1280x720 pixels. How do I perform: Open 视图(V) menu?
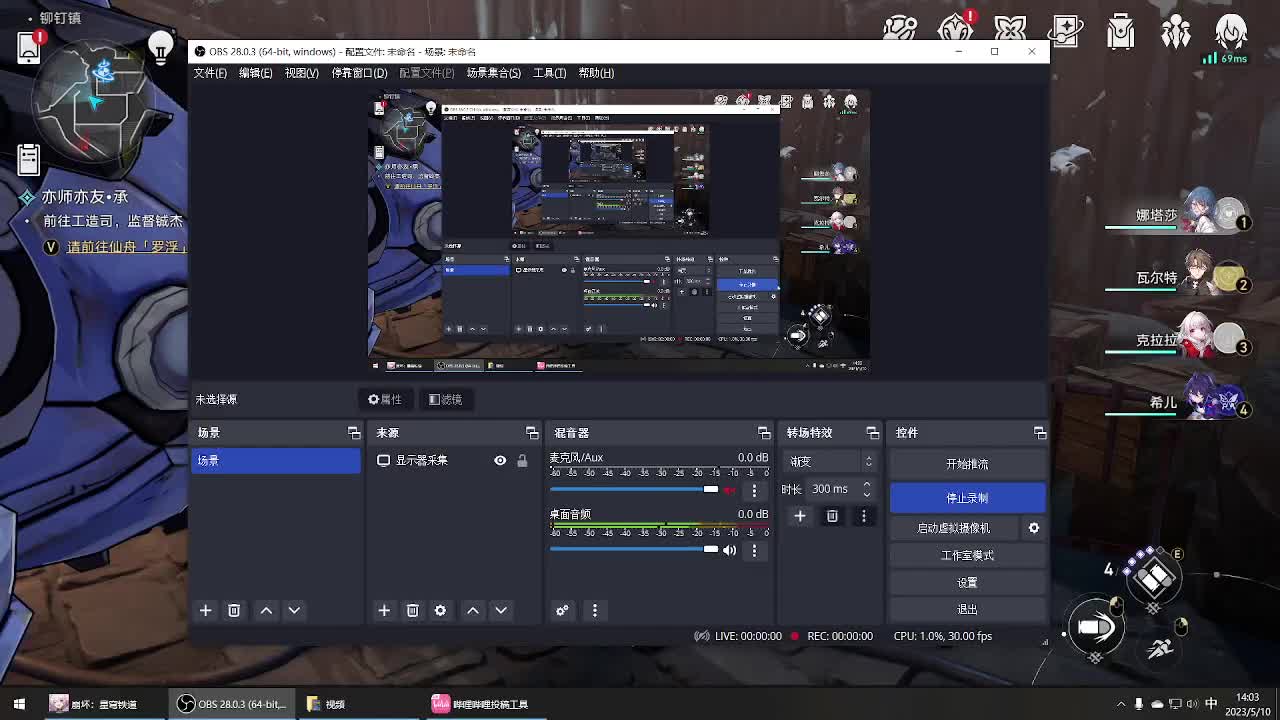pos(301,73)
